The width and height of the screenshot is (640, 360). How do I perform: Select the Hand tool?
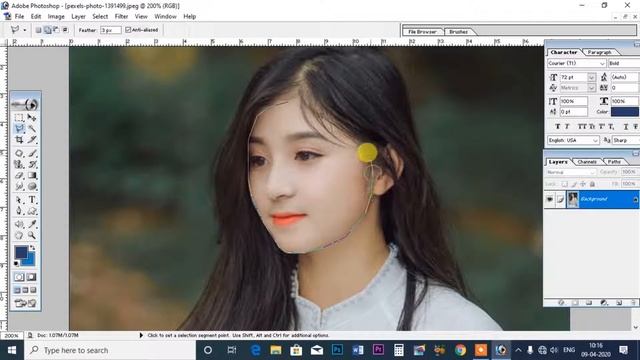point(19,236)
